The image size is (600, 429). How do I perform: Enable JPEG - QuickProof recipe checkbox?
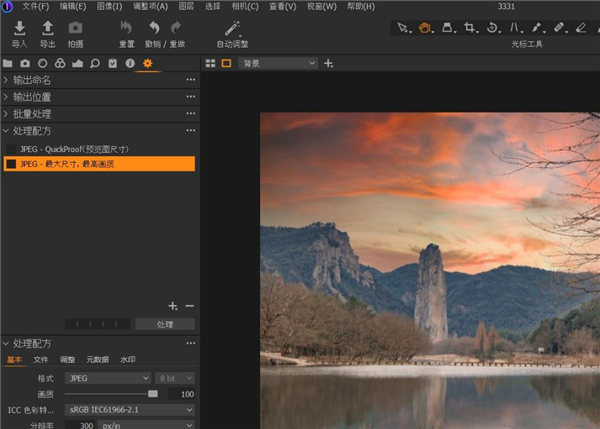pyautogui.click(x=11, y=149)
